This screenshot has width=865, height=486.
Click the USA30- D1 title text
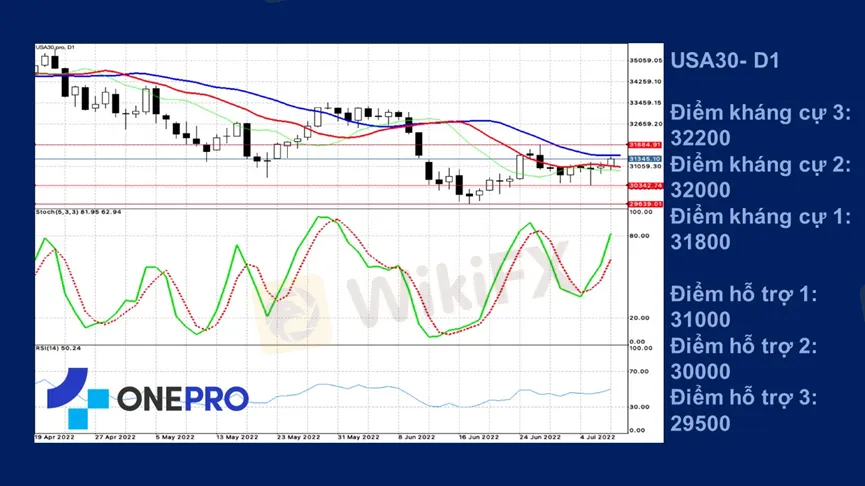pos(725,60)
